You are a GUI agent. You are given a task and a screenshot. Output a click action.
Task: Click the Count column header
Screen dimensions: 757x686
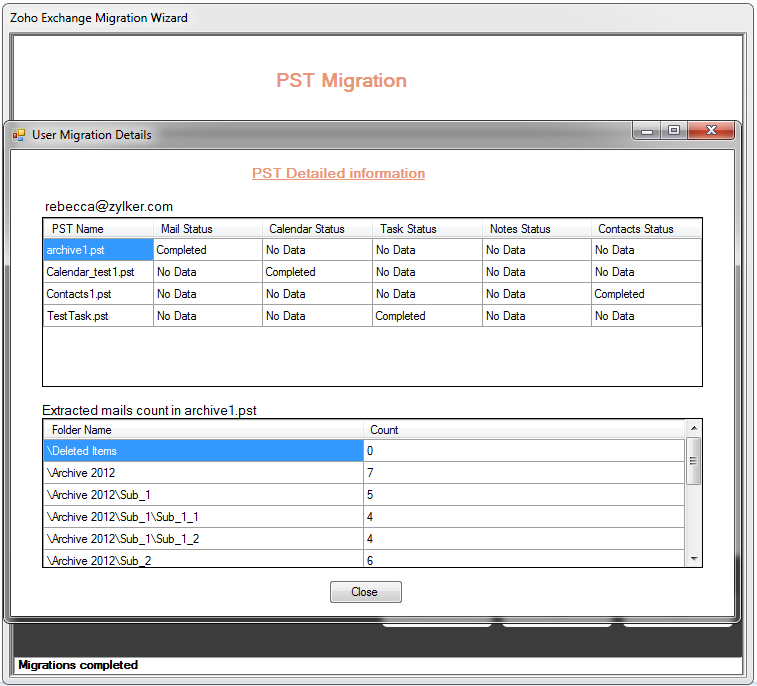coord(523,430)
